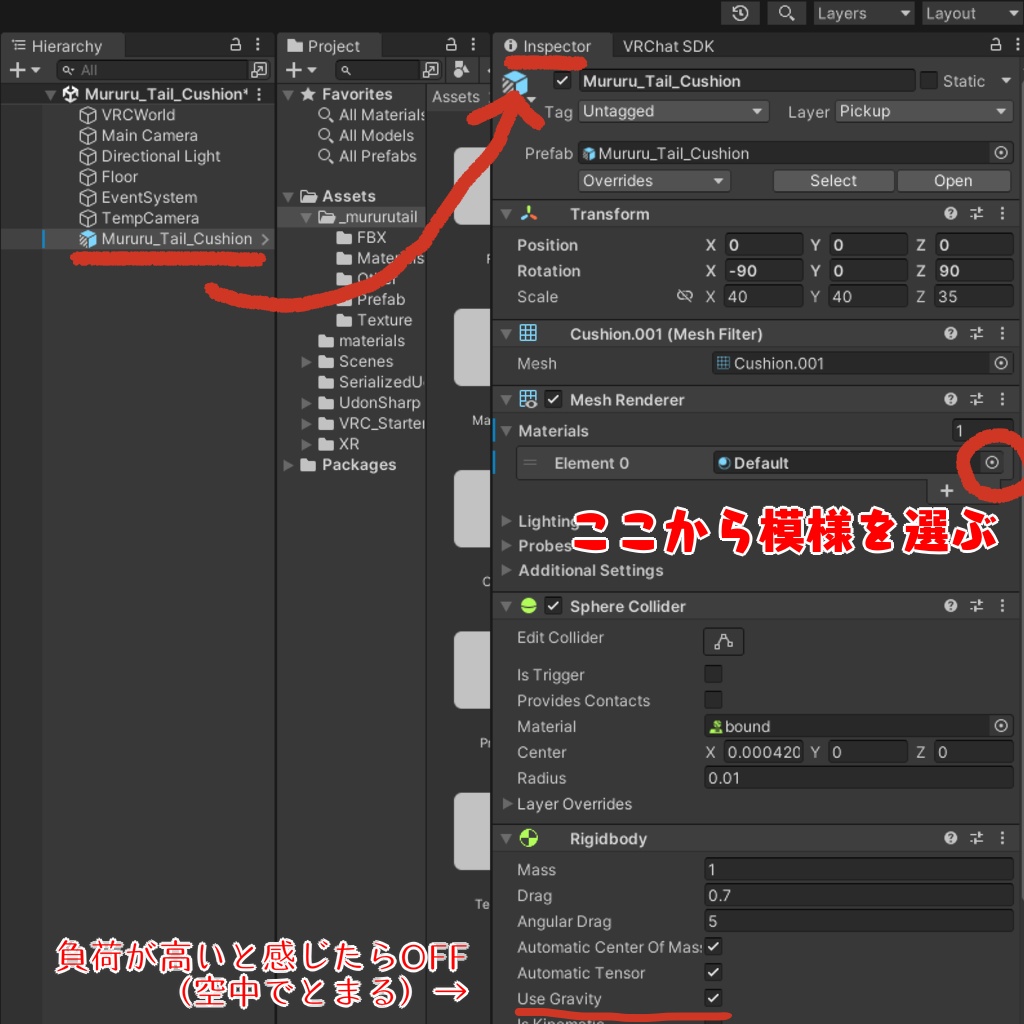
Task: Click the Open button for the prefab
Action: click(x=953, y=180)
